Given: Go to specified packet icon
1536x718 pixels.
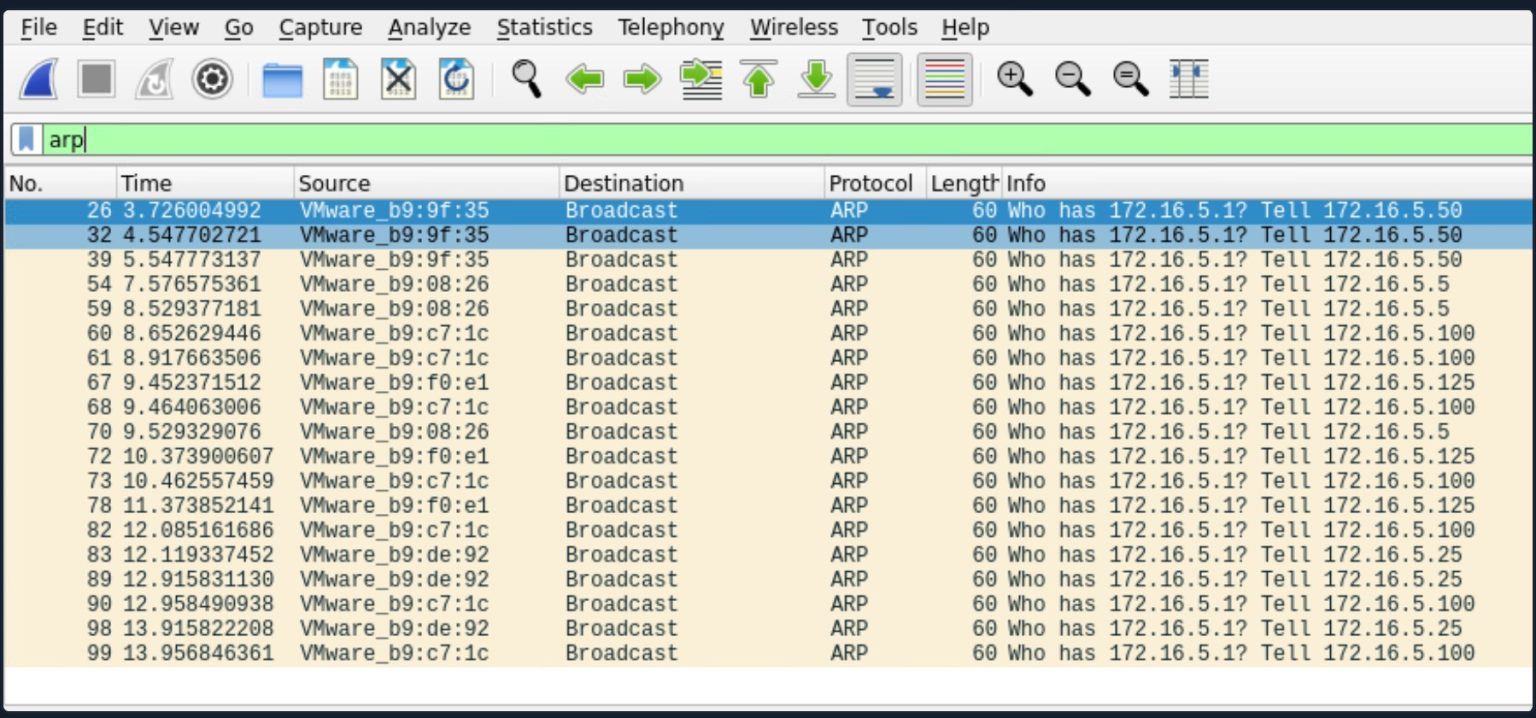Looking at the screenshot, I should pyautogui.click(x=701, y=79).
